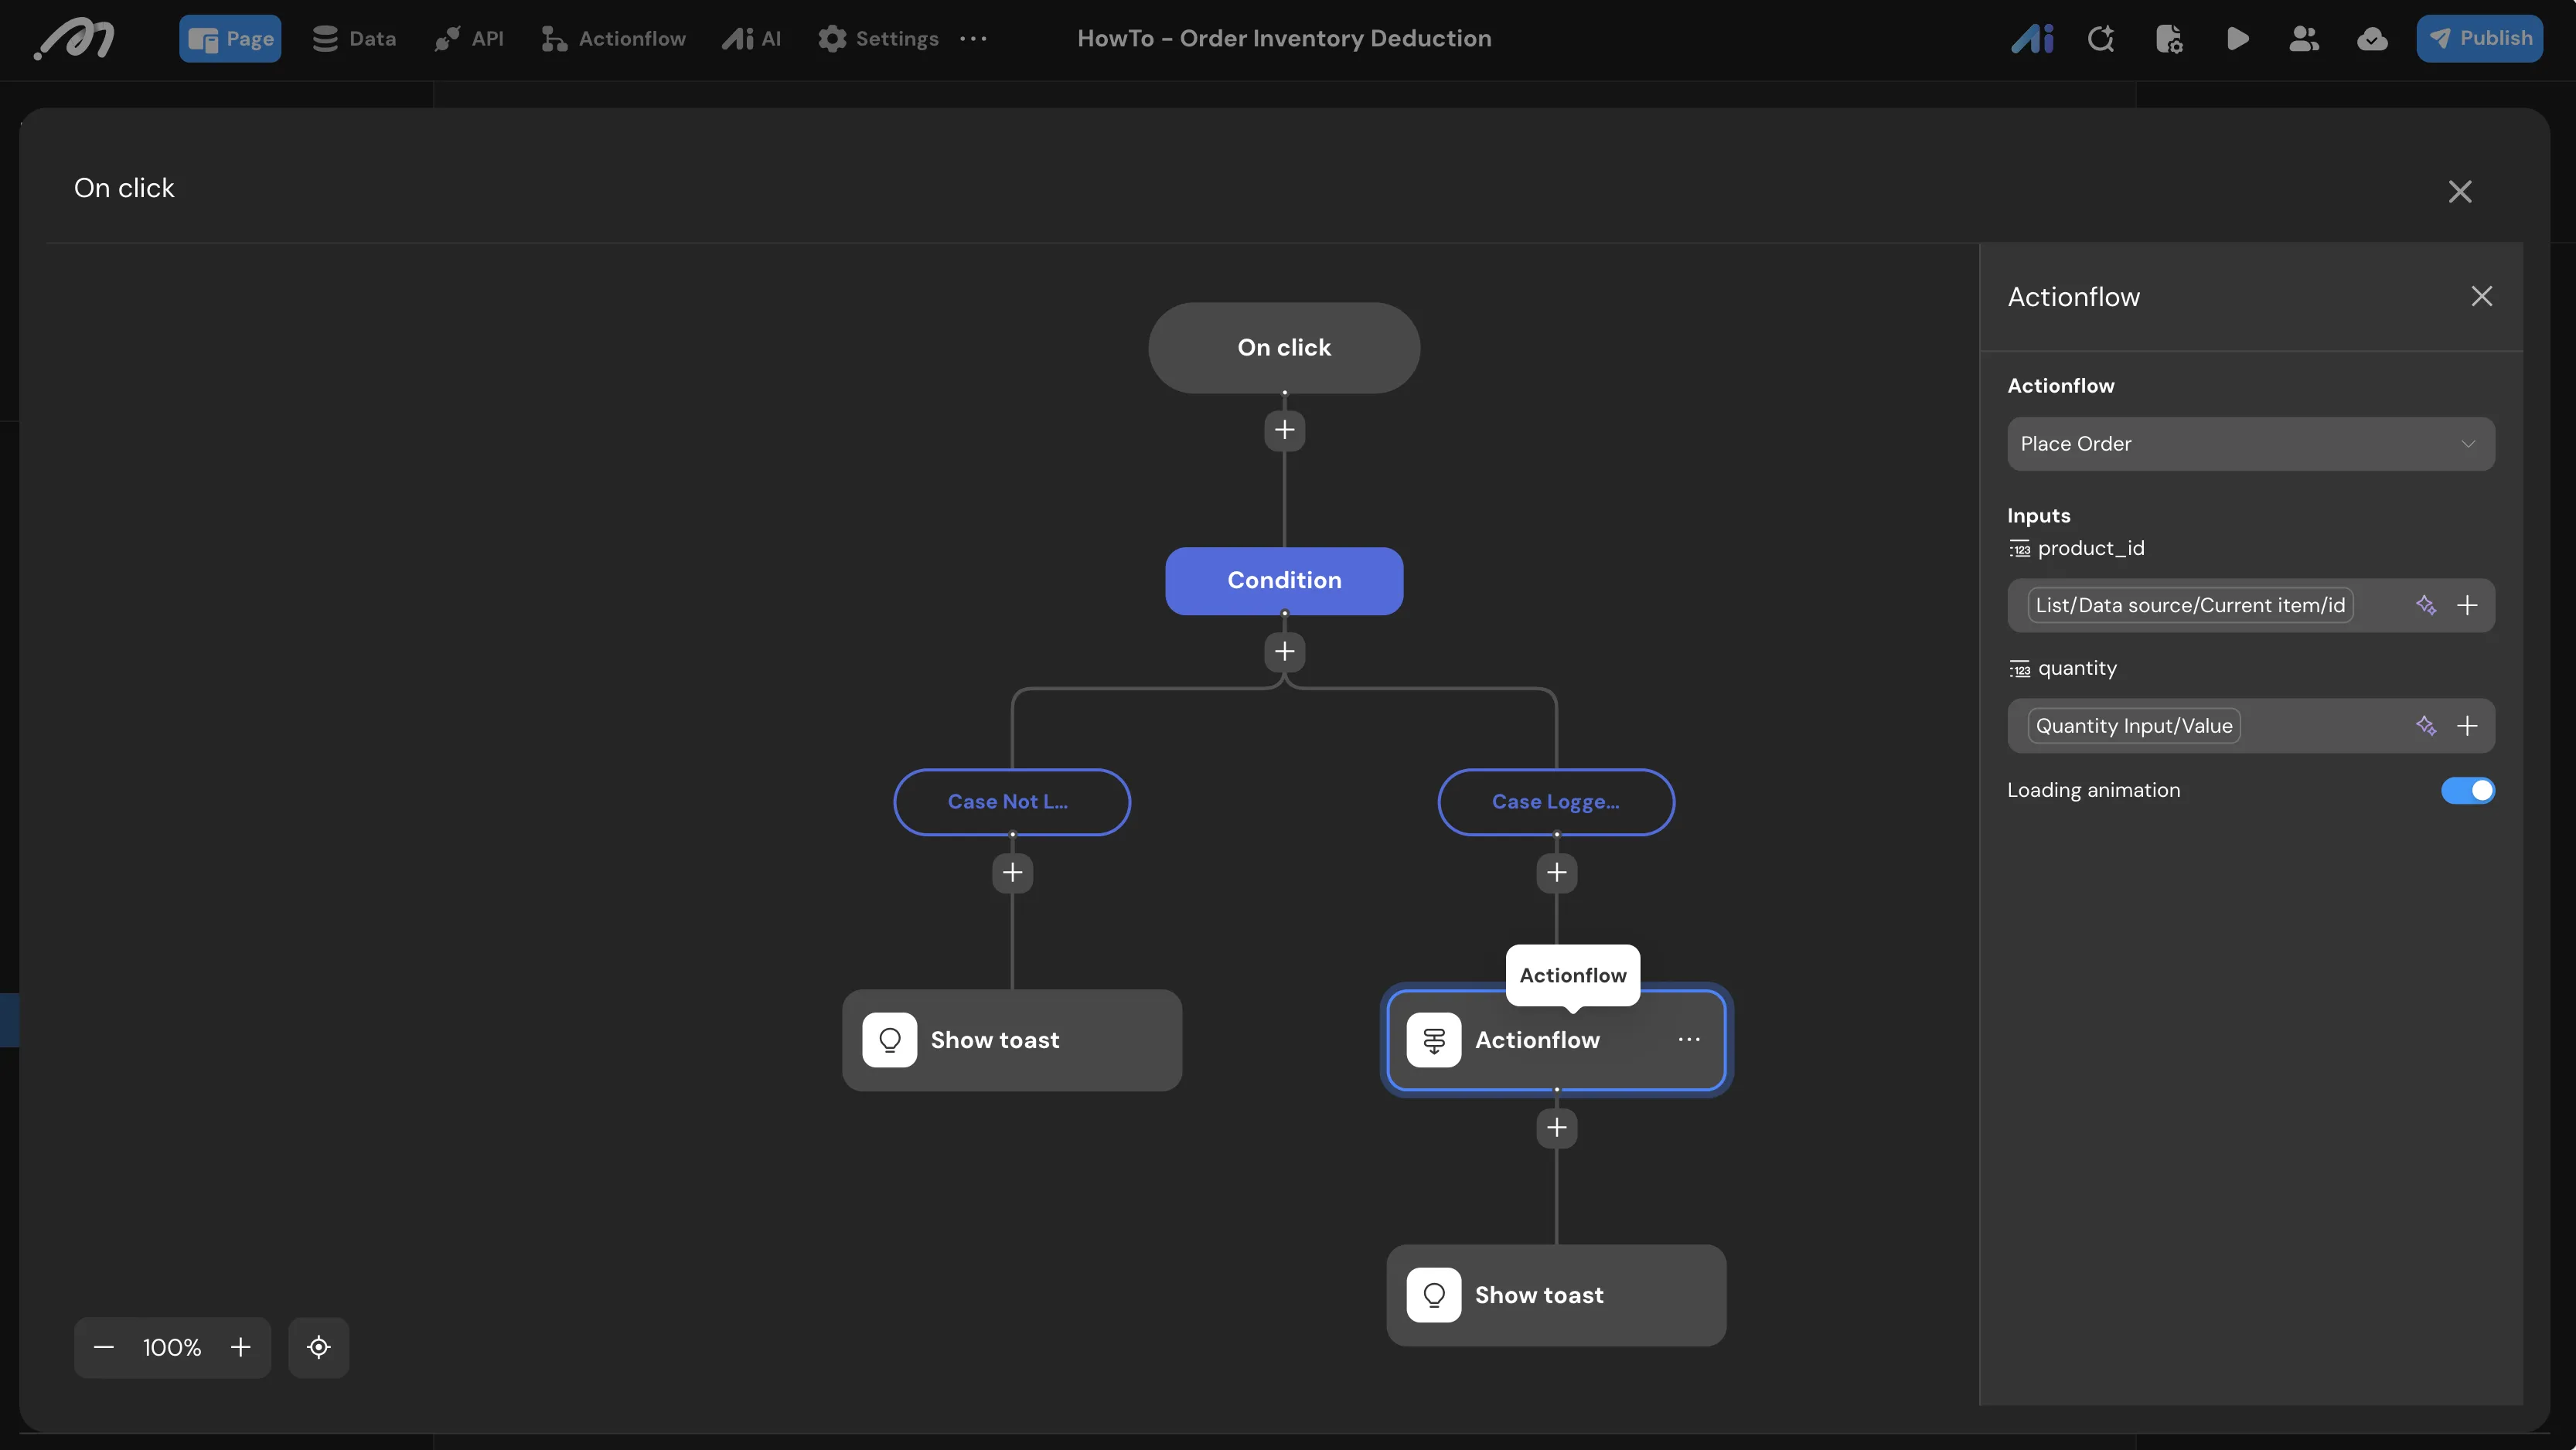Click the Publish button
This screenshot has height=1450, width=2576.
point(2480,39)
